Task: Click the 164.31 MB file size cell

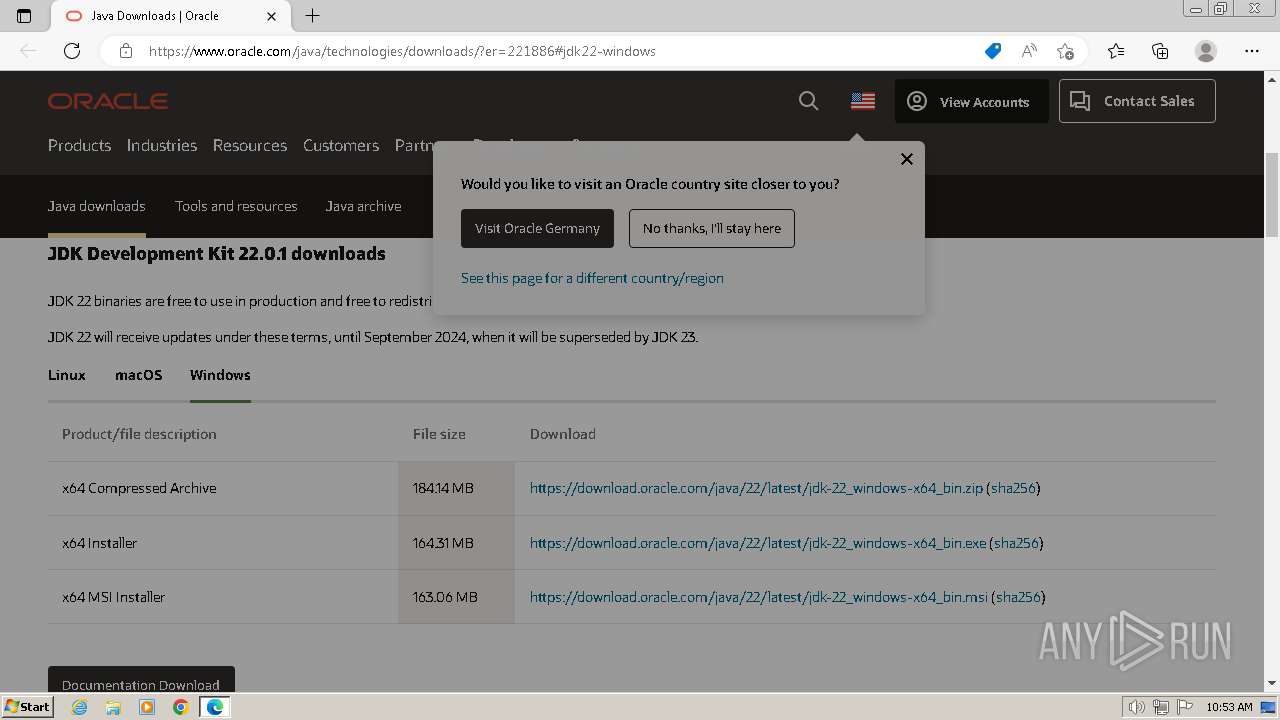Action: click(x=456, y=543)
